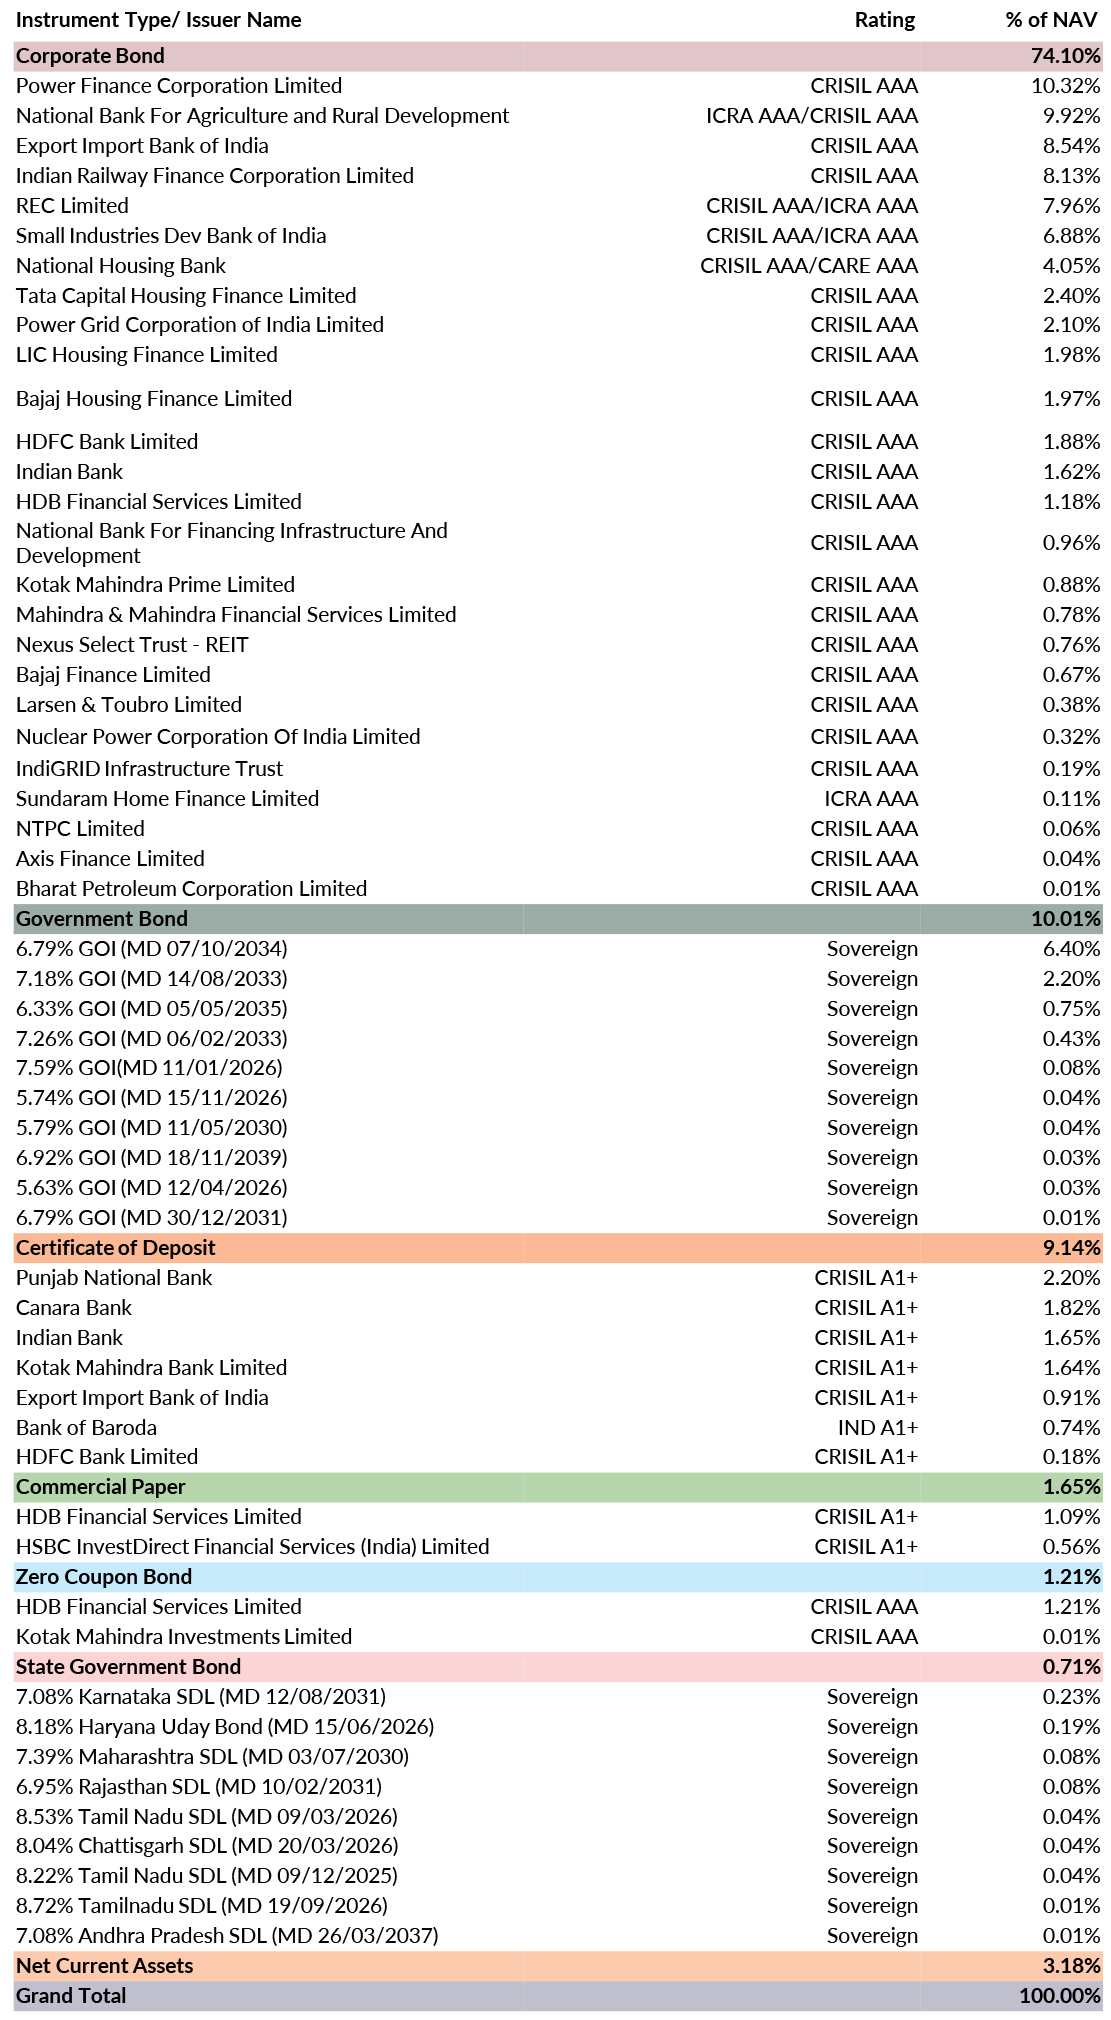Screen dimensions: 1111x2020
Task: Select the Nexus Select Trust - REIT row
Action: point(558,644)
